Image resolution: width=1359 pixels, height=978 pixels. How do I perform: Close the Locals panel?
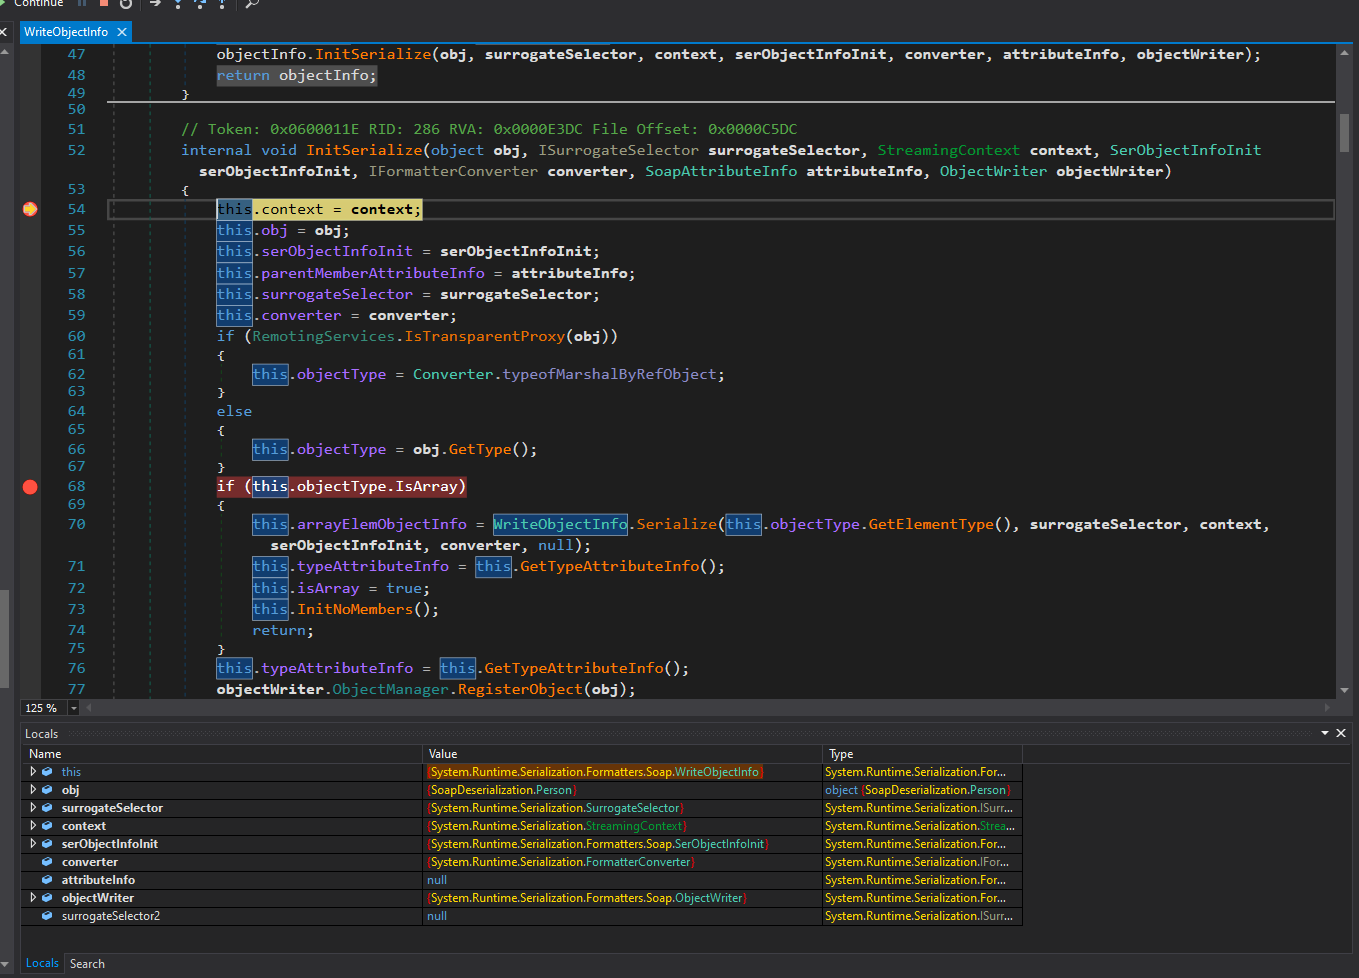click(x=1341, y=733)
